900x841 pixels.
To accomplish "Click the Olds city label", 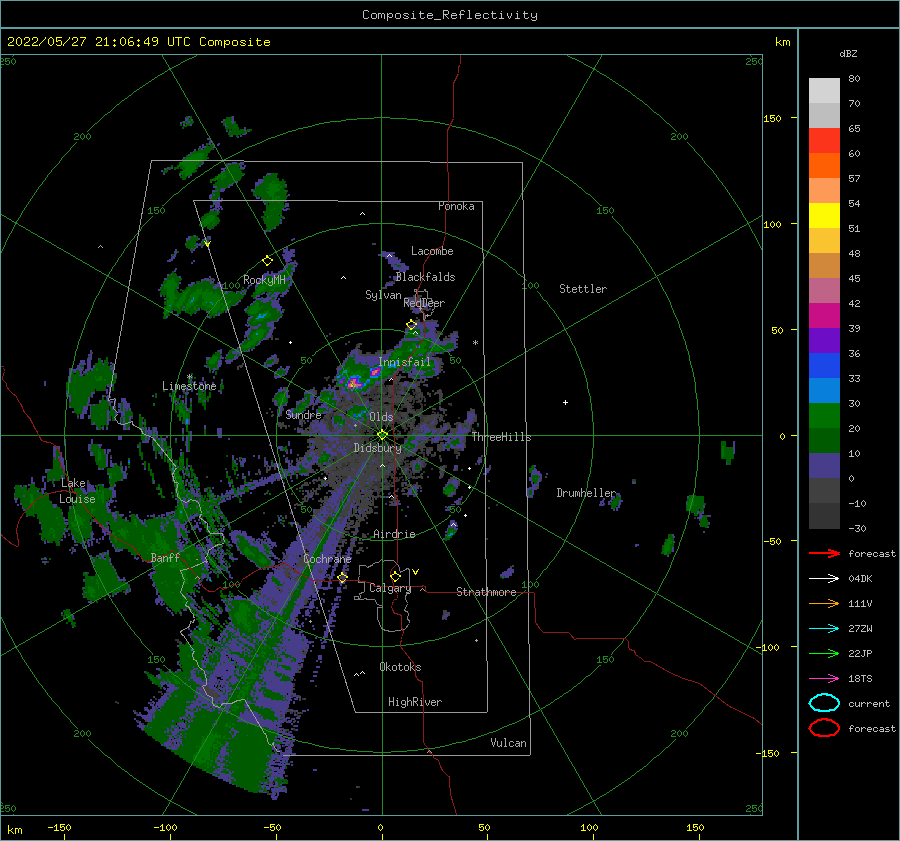I will pyautogui.click(x=381, y=417).
